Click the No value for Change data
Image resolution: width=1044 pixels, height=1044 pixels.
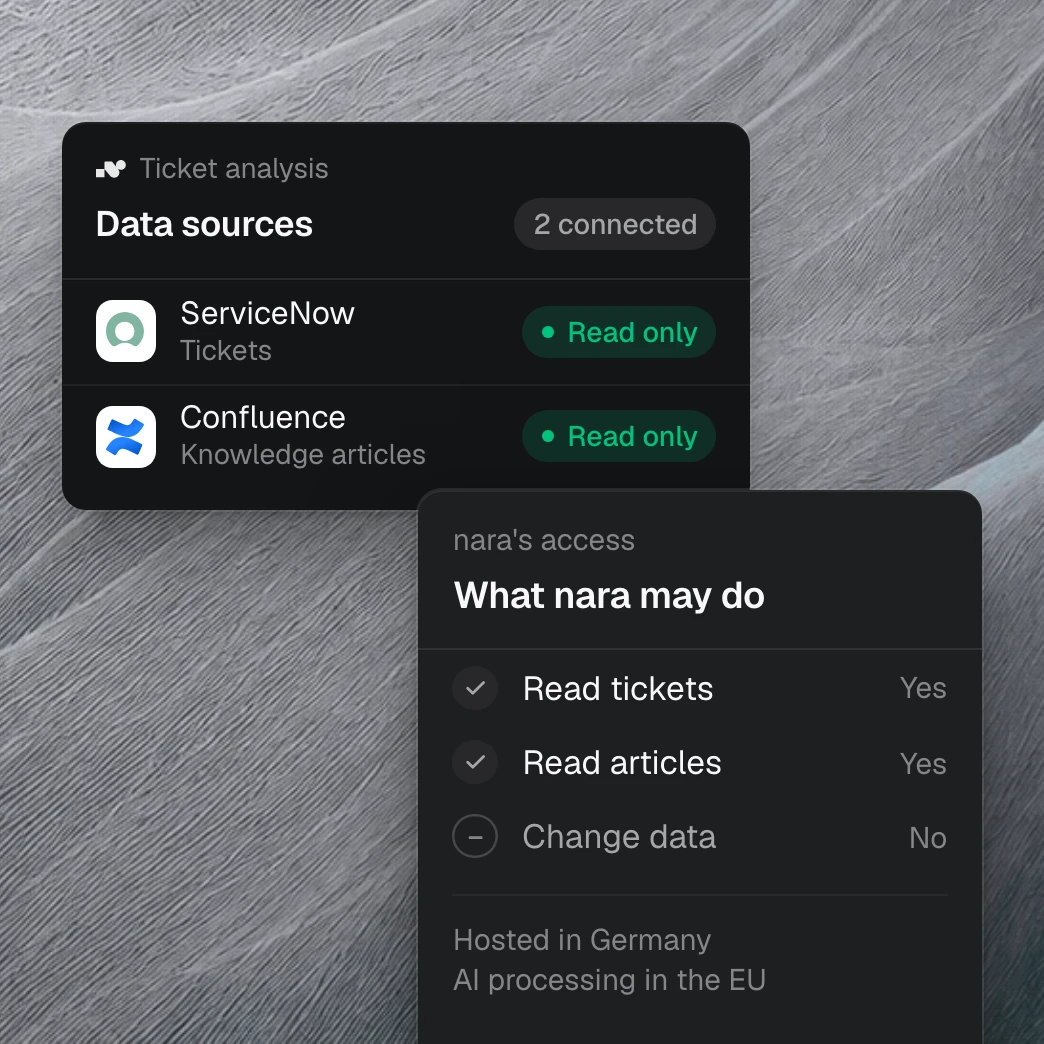(928, 838)
